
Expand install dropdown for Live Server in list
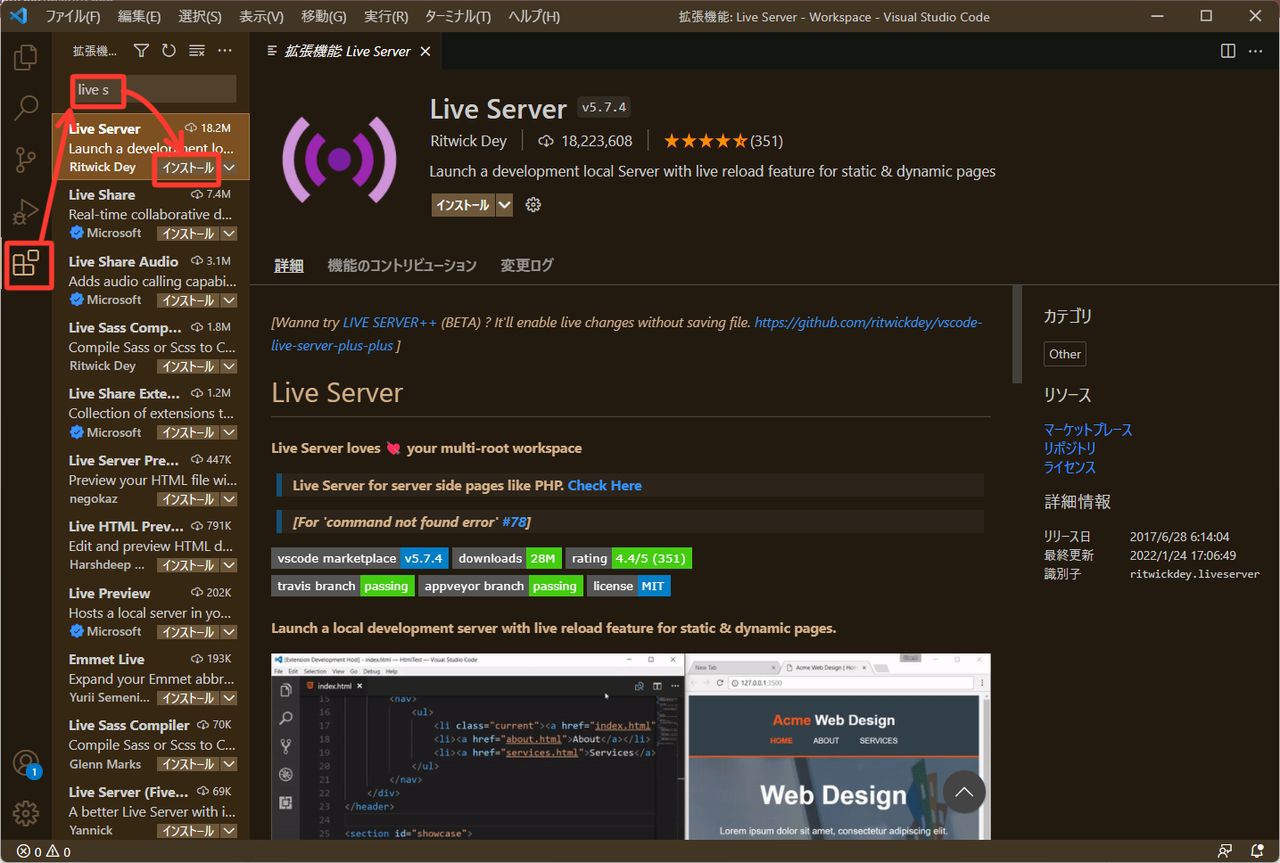point(230,168)
